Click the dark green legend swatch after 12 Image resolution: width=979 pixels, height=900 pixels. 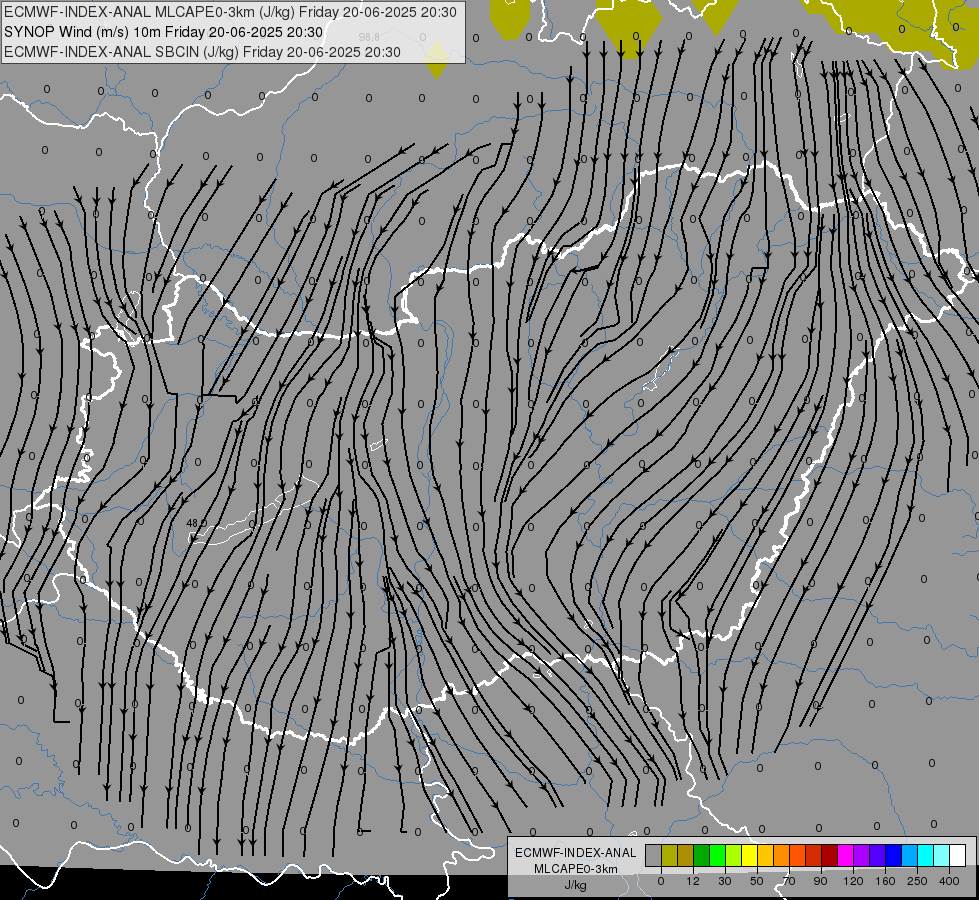pyautogui.click(x=701, y=855)
